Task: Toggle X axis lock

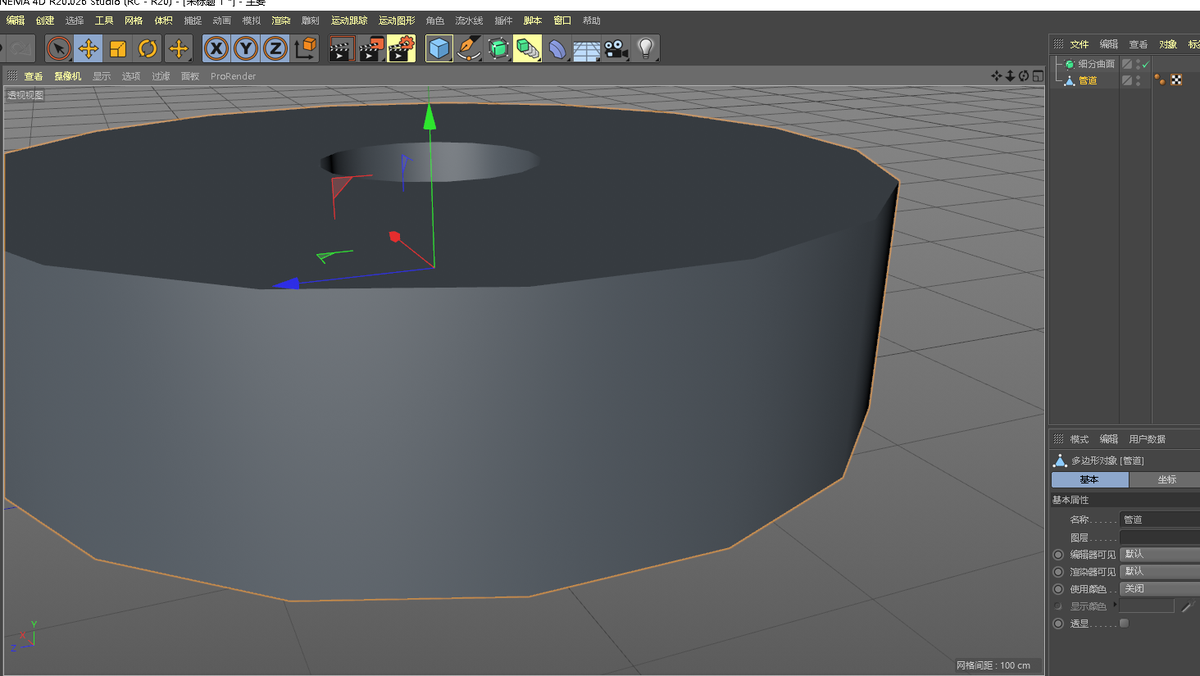Action: tap(216, 48)
